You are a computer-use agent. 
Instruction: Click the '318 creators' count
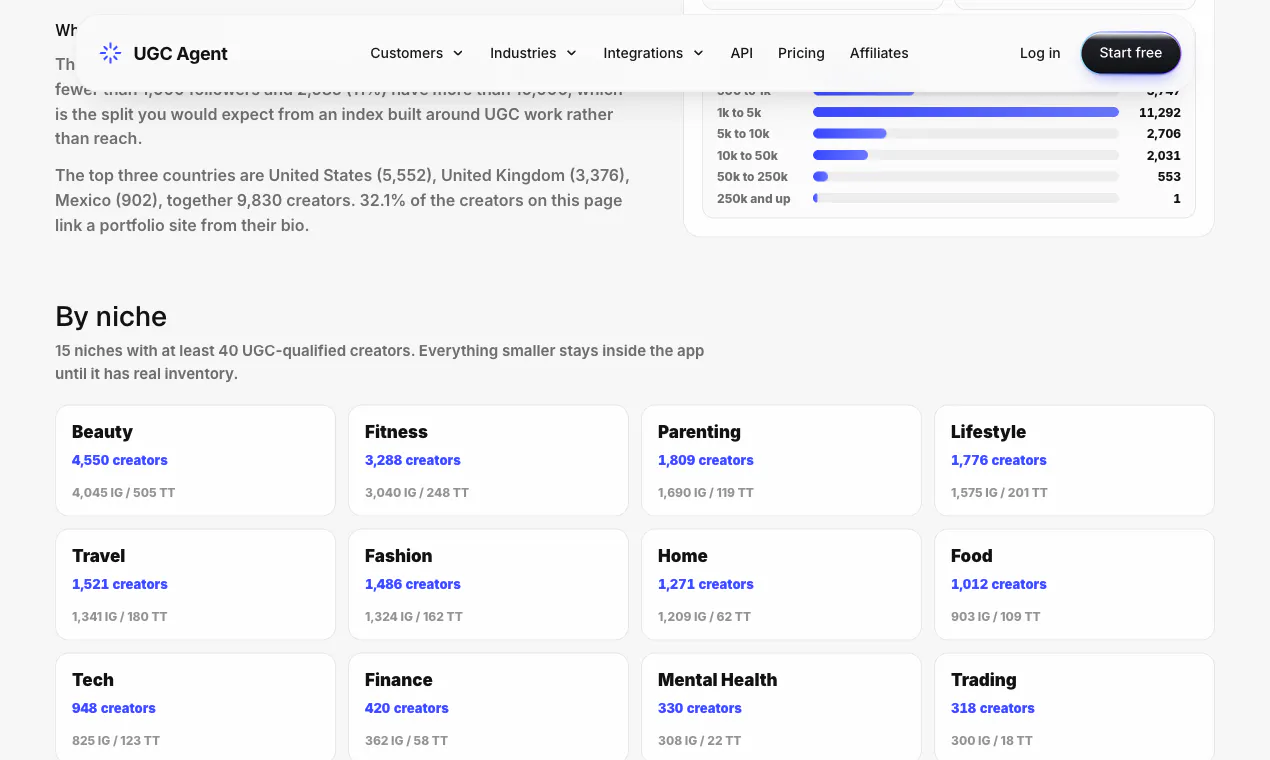coord(992,708)
